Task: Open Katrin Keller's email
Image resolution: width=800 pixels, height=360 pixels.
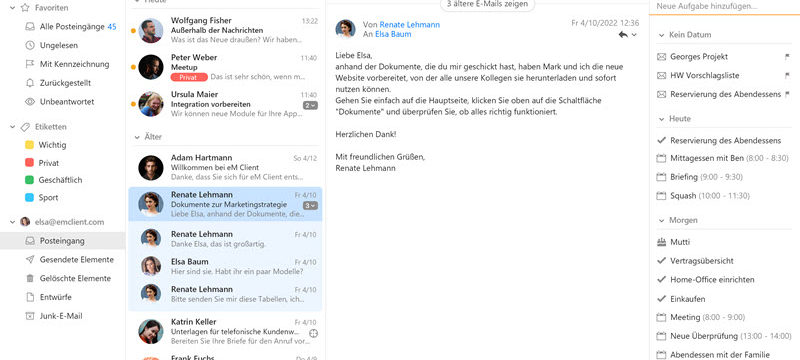Action: (x=226, y=330)
